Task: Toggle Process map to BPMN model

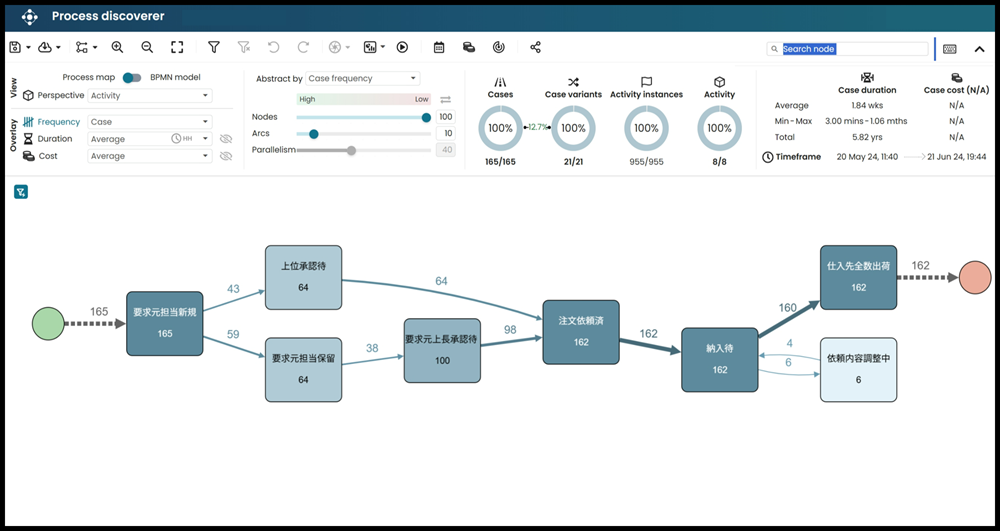Action: (x=132, y=78)
